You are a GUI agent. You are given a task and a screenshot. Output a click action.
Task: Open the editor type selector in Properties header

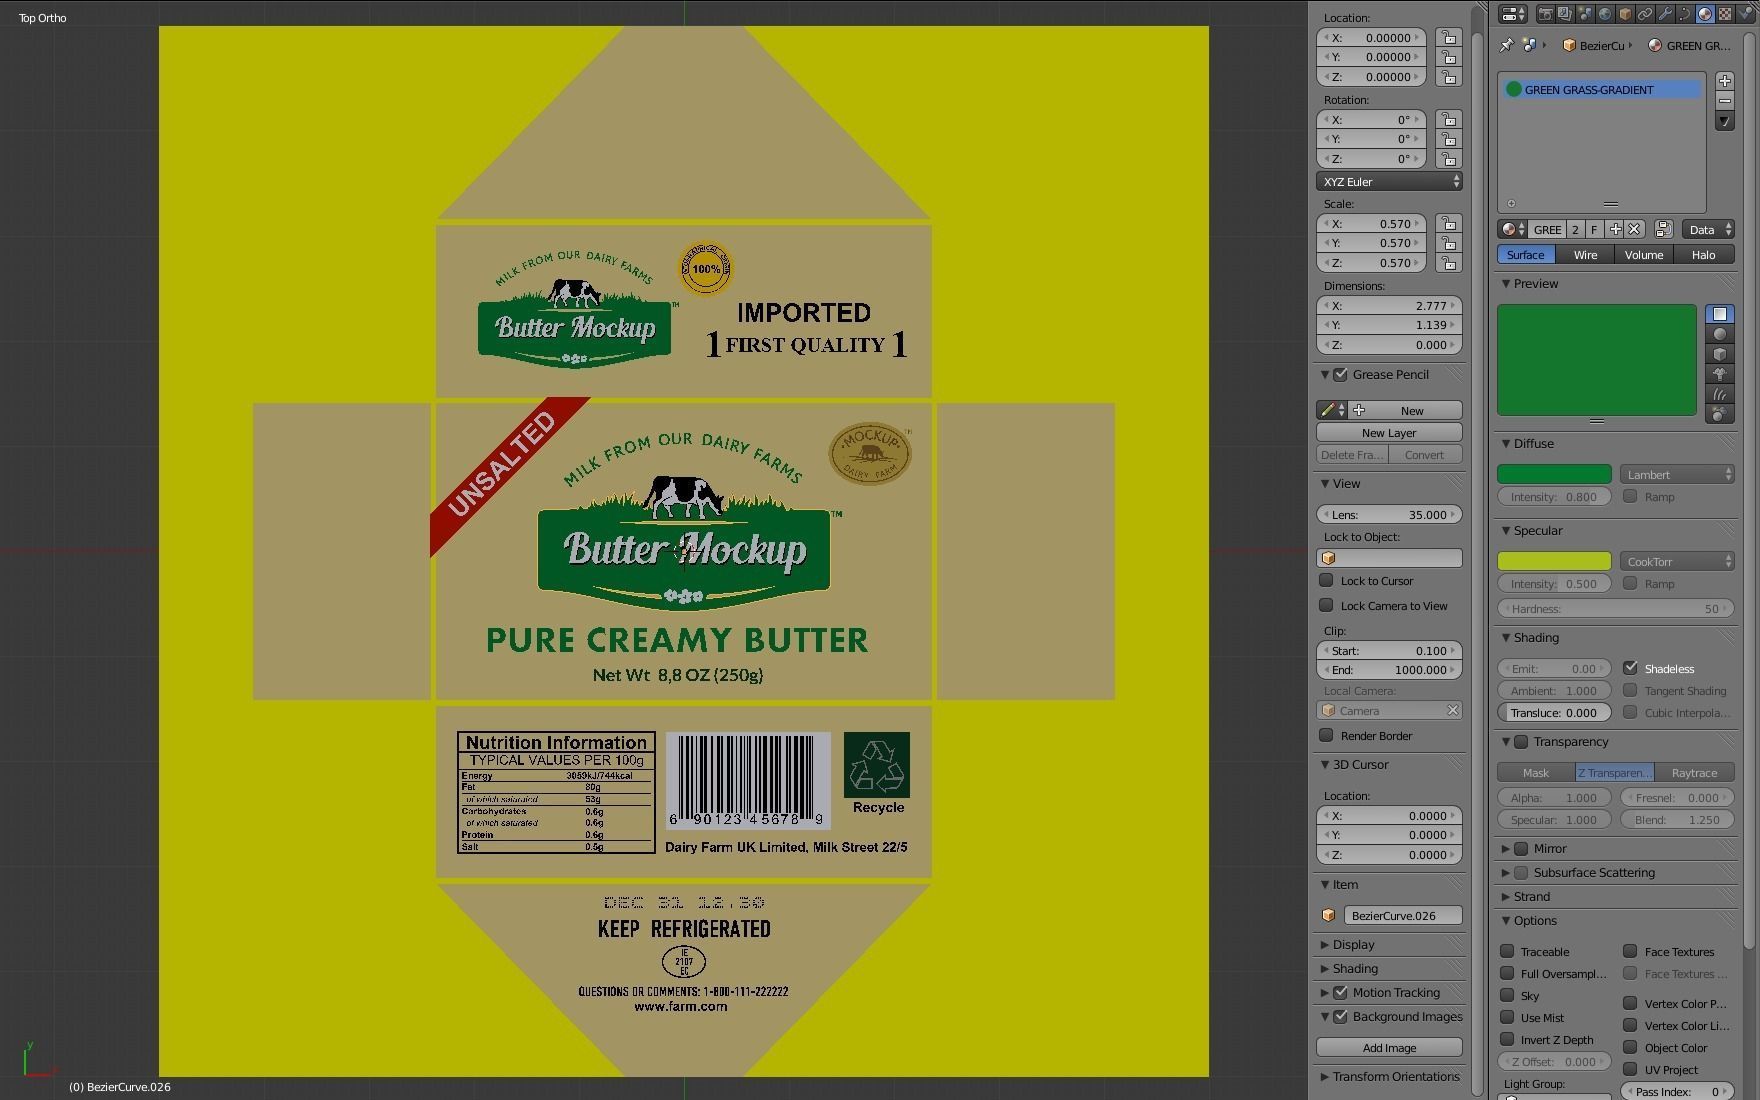[x=1513, y=14]
